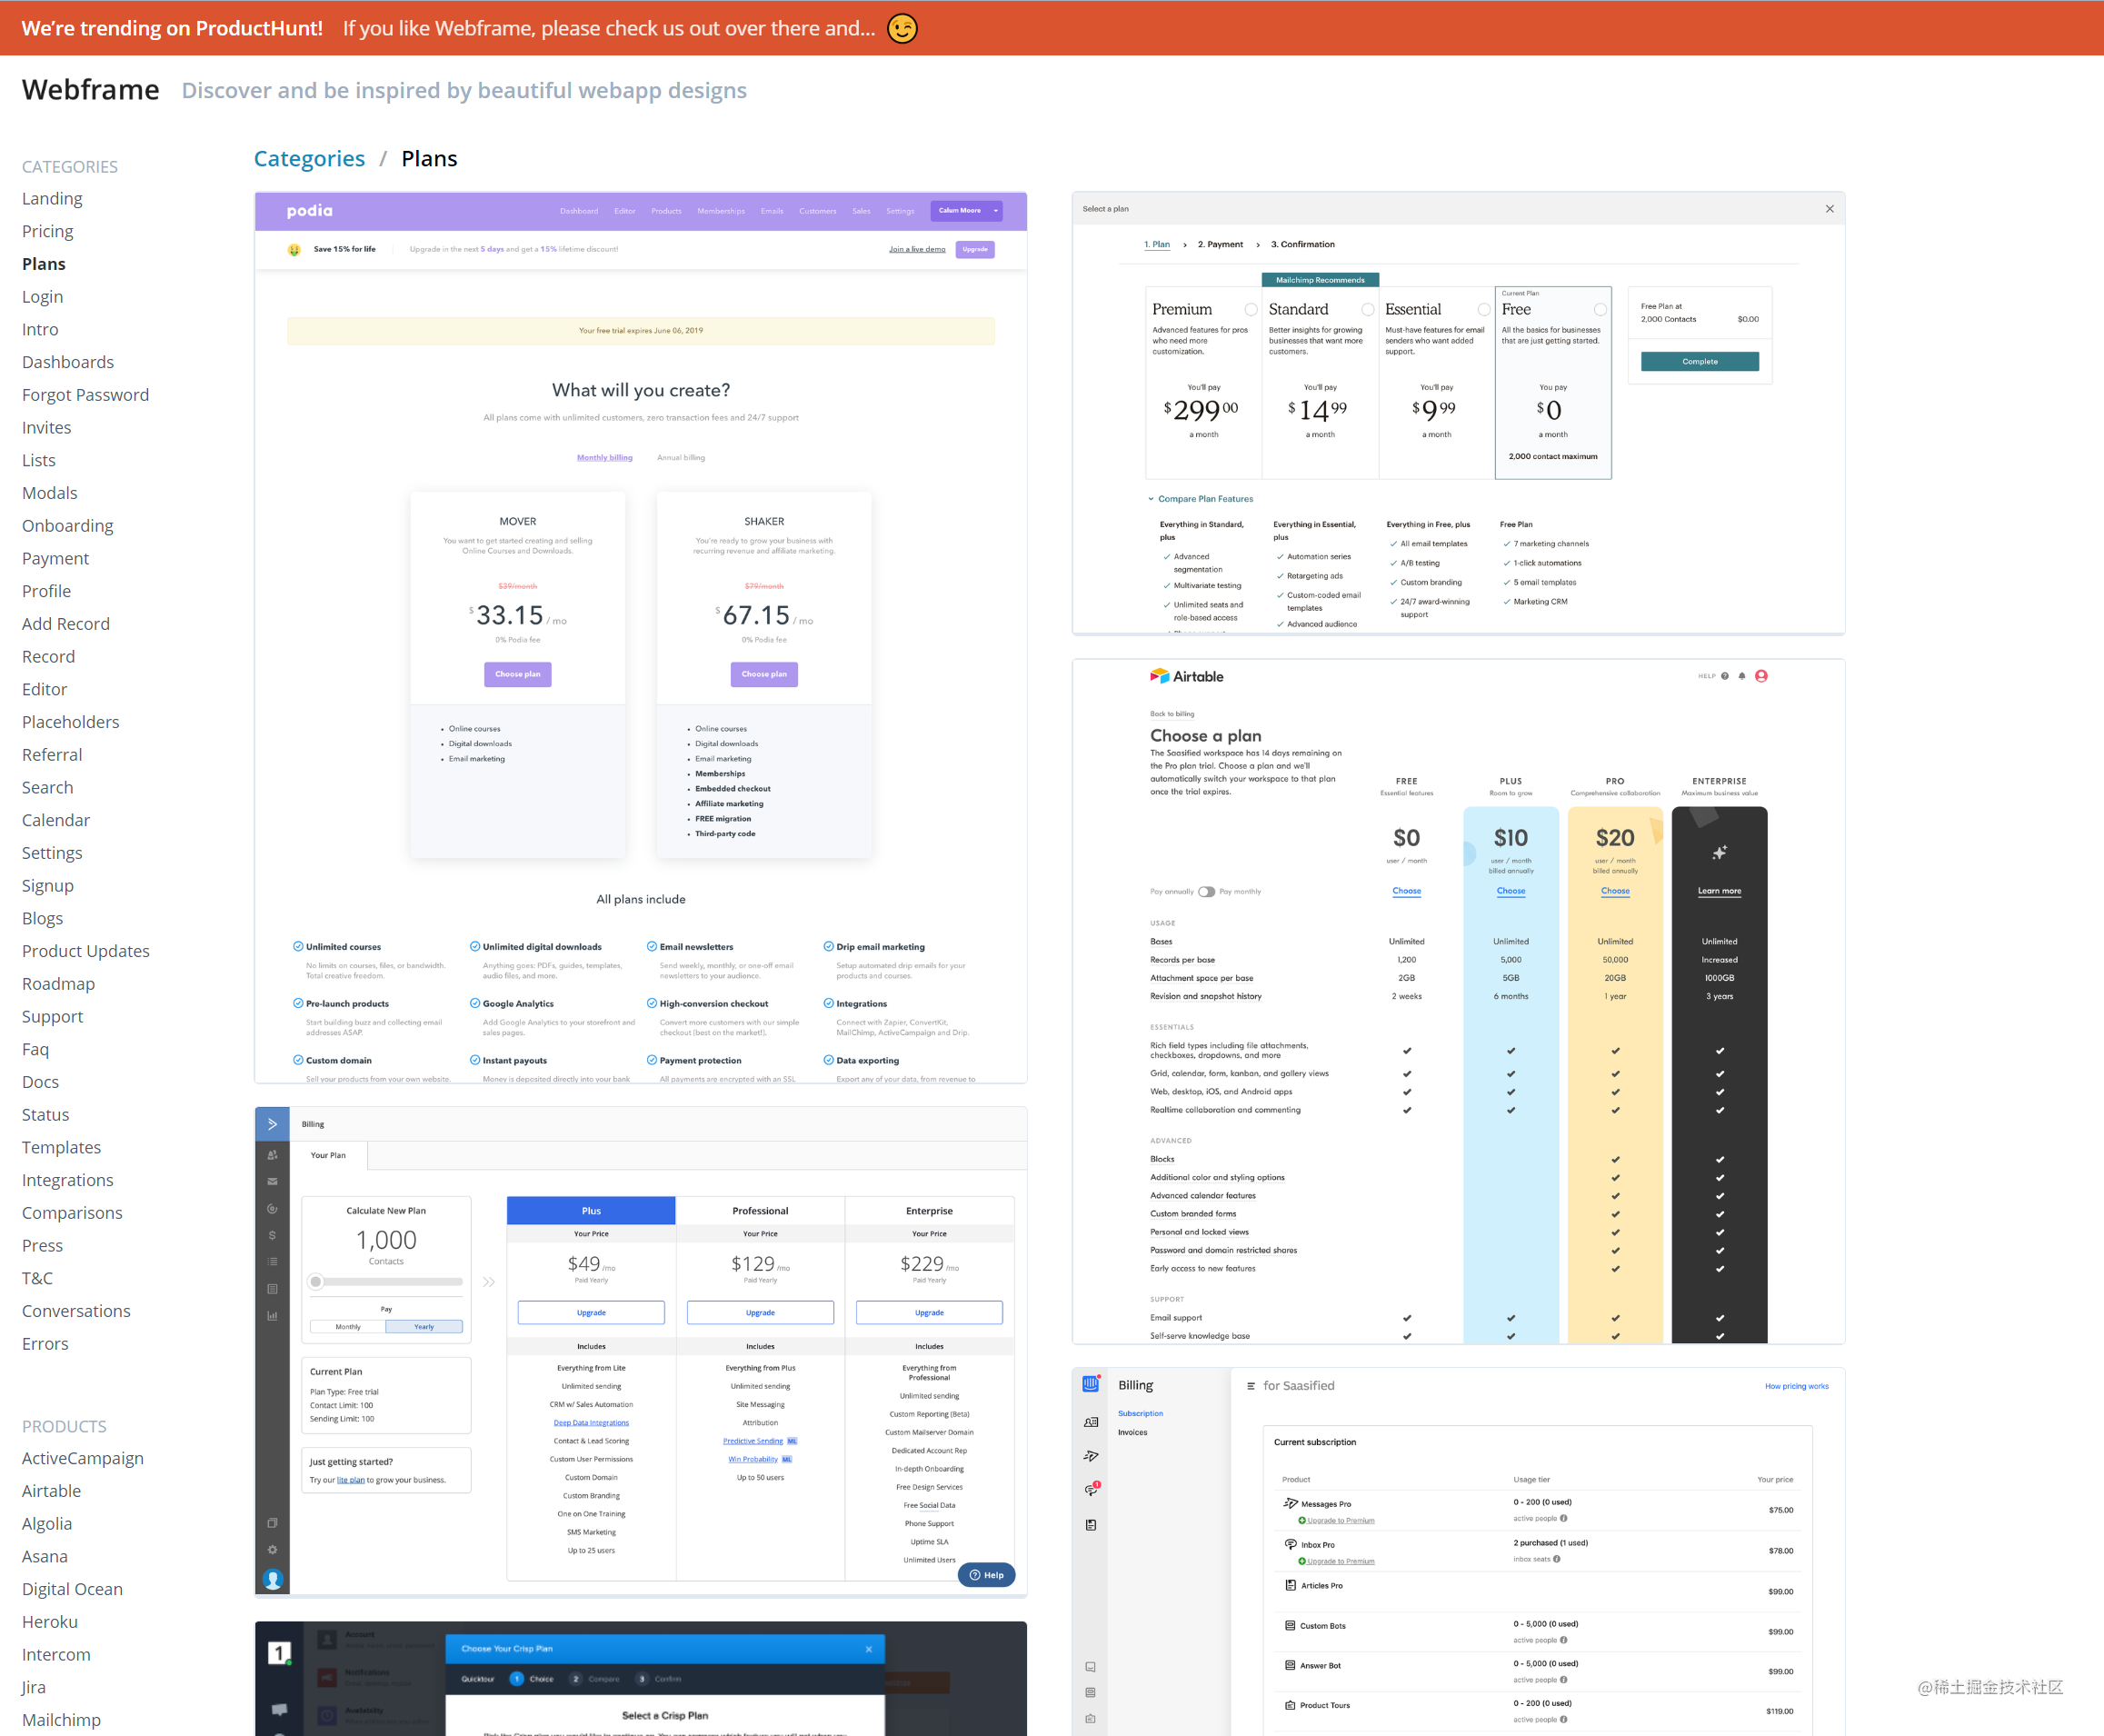Click Choose plan on the SHAKER card
The image size is (2104, 1736).
[x=764, y=674]
